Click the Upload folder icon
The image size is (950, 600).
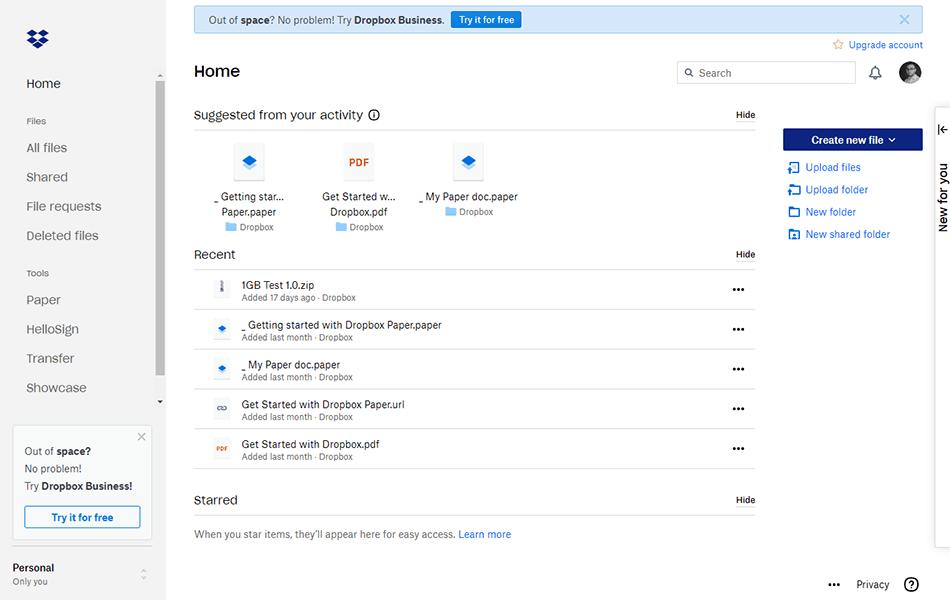pyautogui.click(x=794, y=190)
